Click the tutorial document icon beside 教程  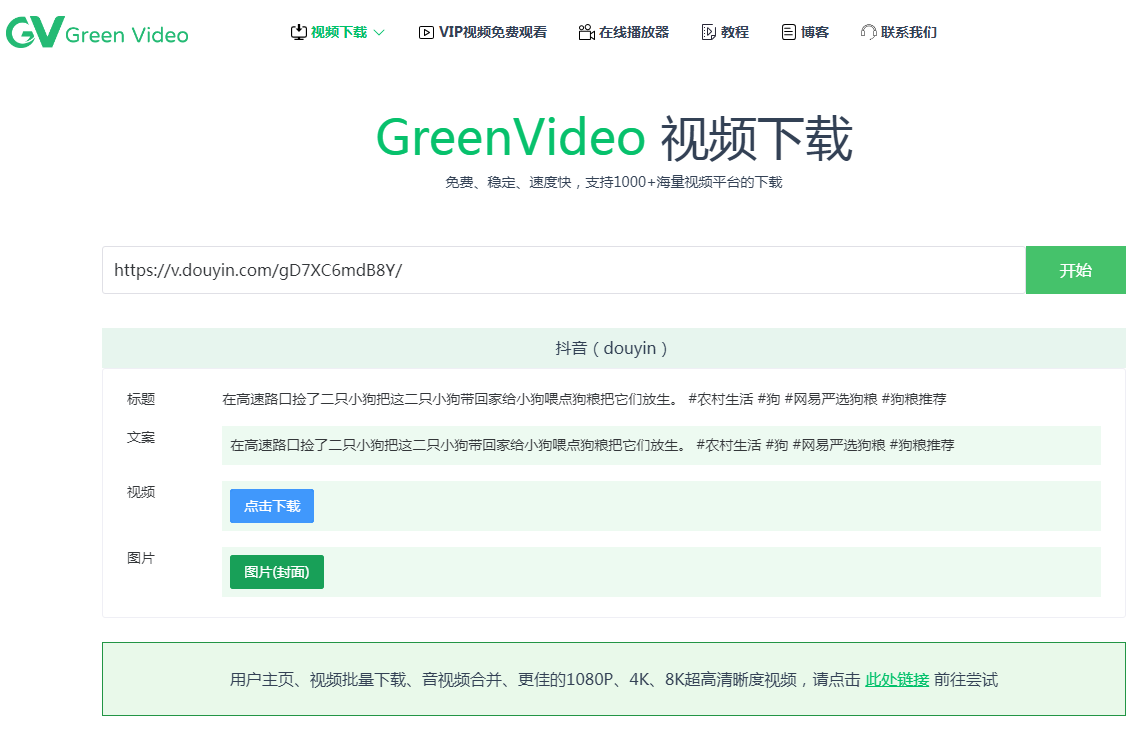tap(707, 31)
